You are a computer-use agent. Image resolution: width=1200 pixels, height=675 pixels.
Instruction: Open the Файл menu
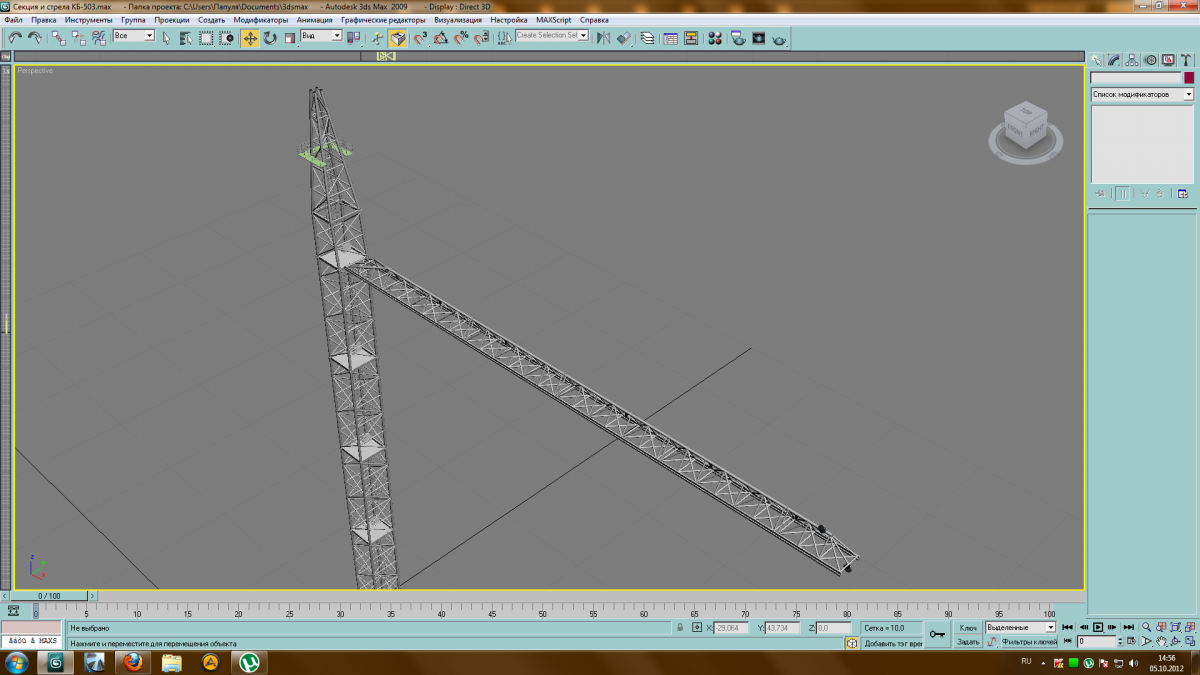(14, 20)
